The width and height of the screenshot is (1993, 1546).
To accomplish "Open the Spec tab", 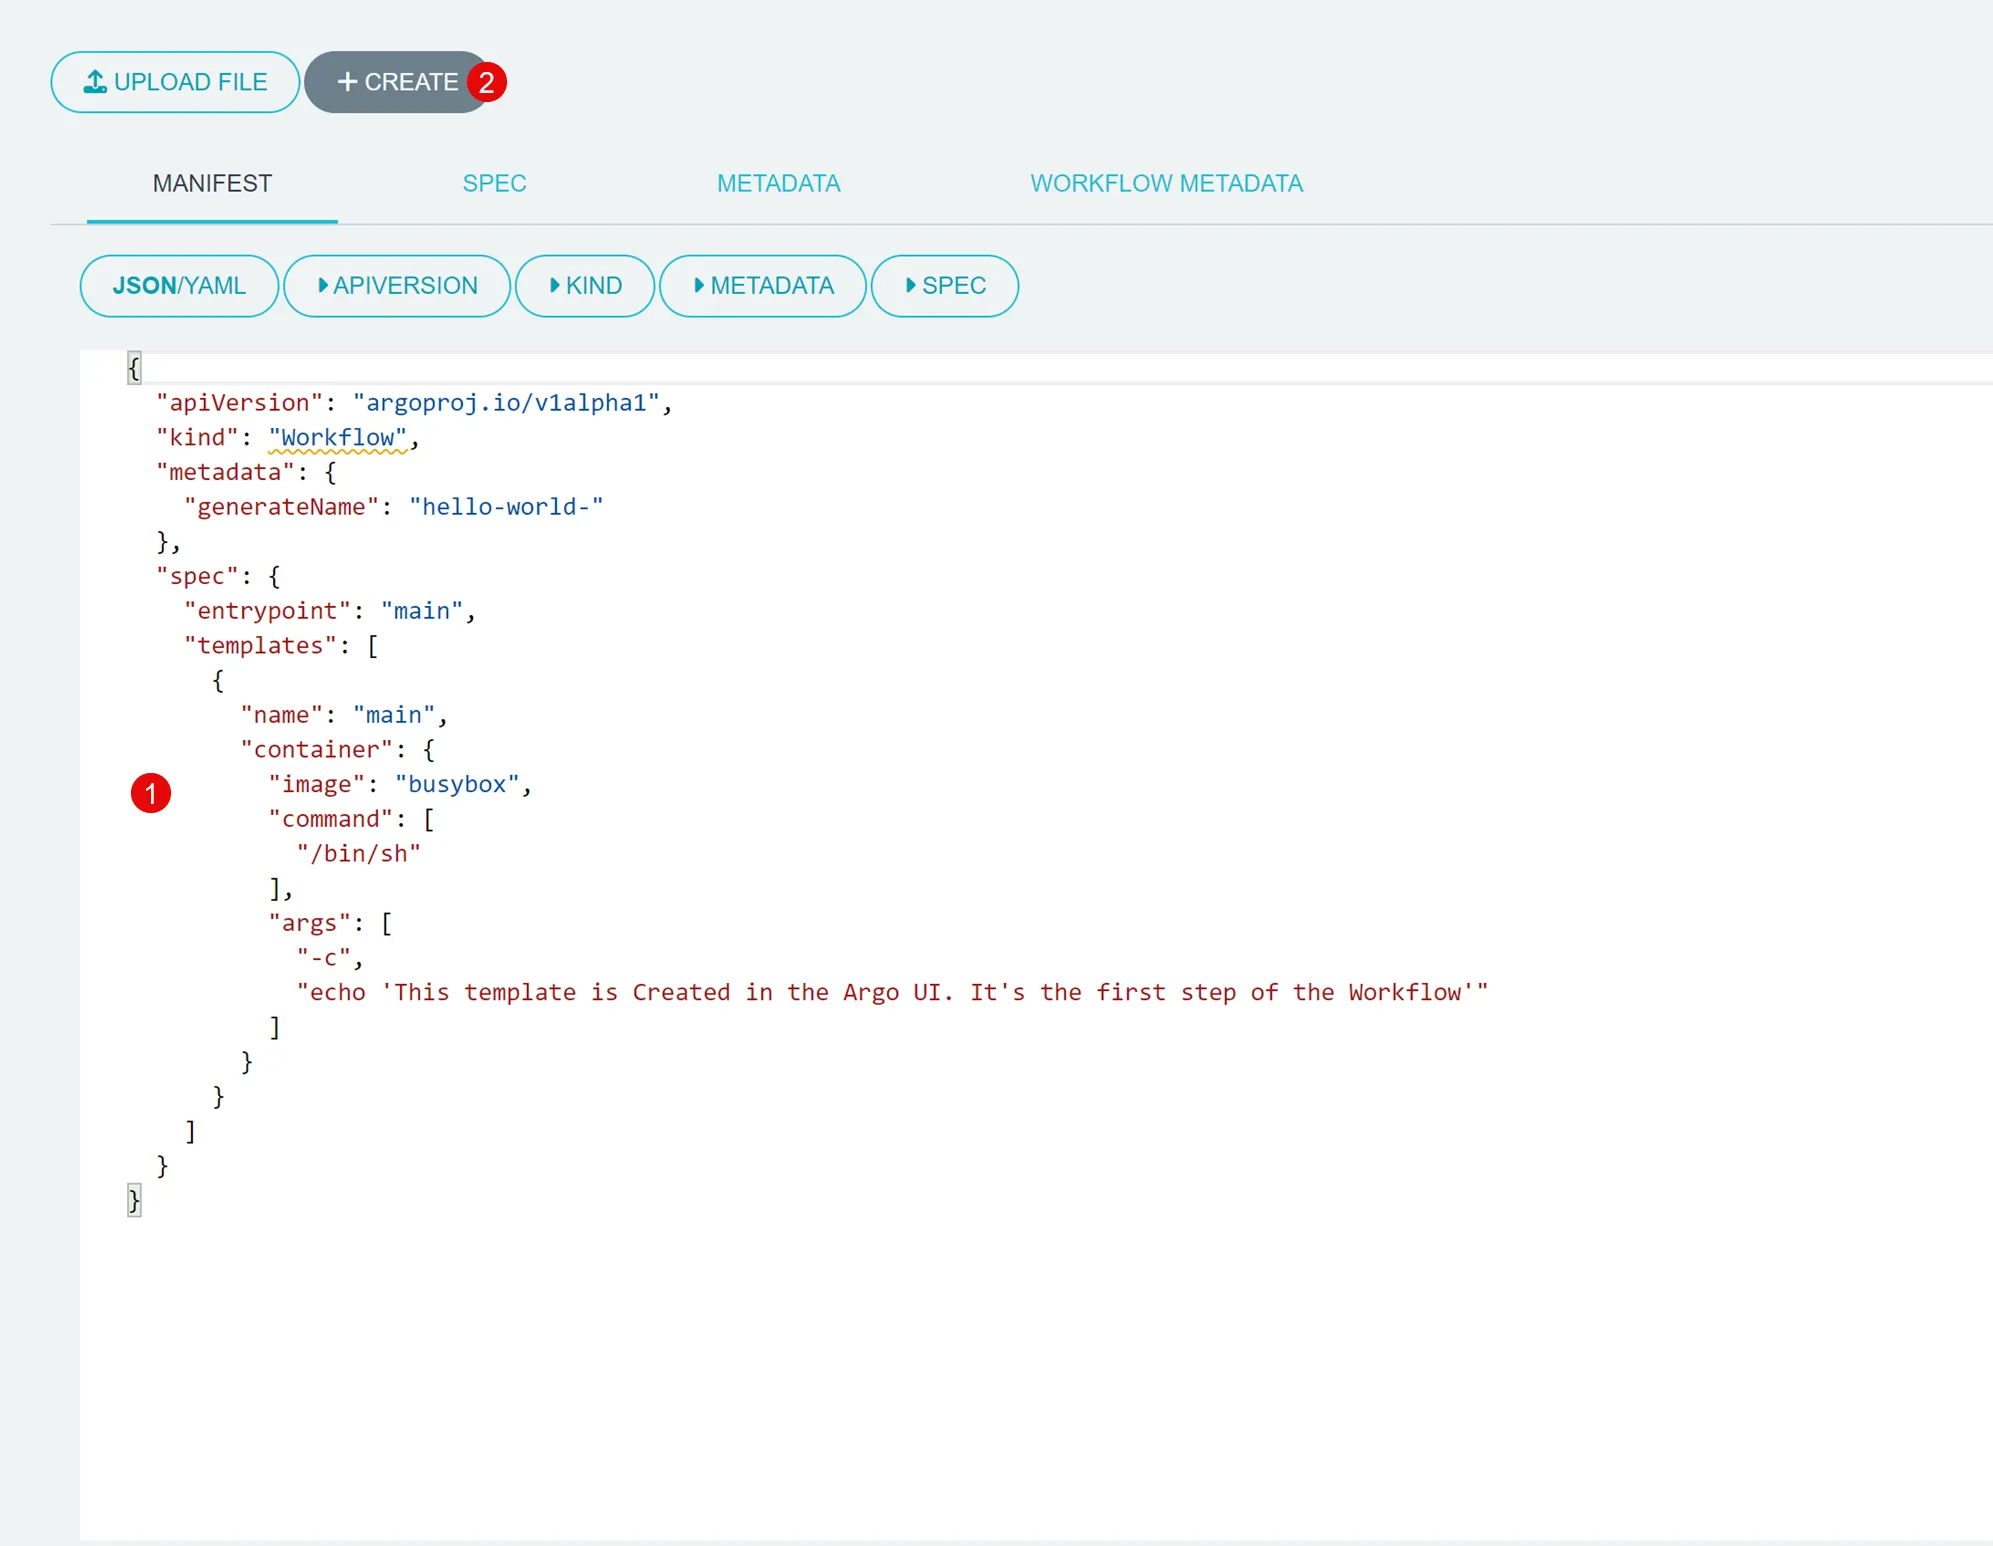I will pyautogui.click(x=494, y=184).
